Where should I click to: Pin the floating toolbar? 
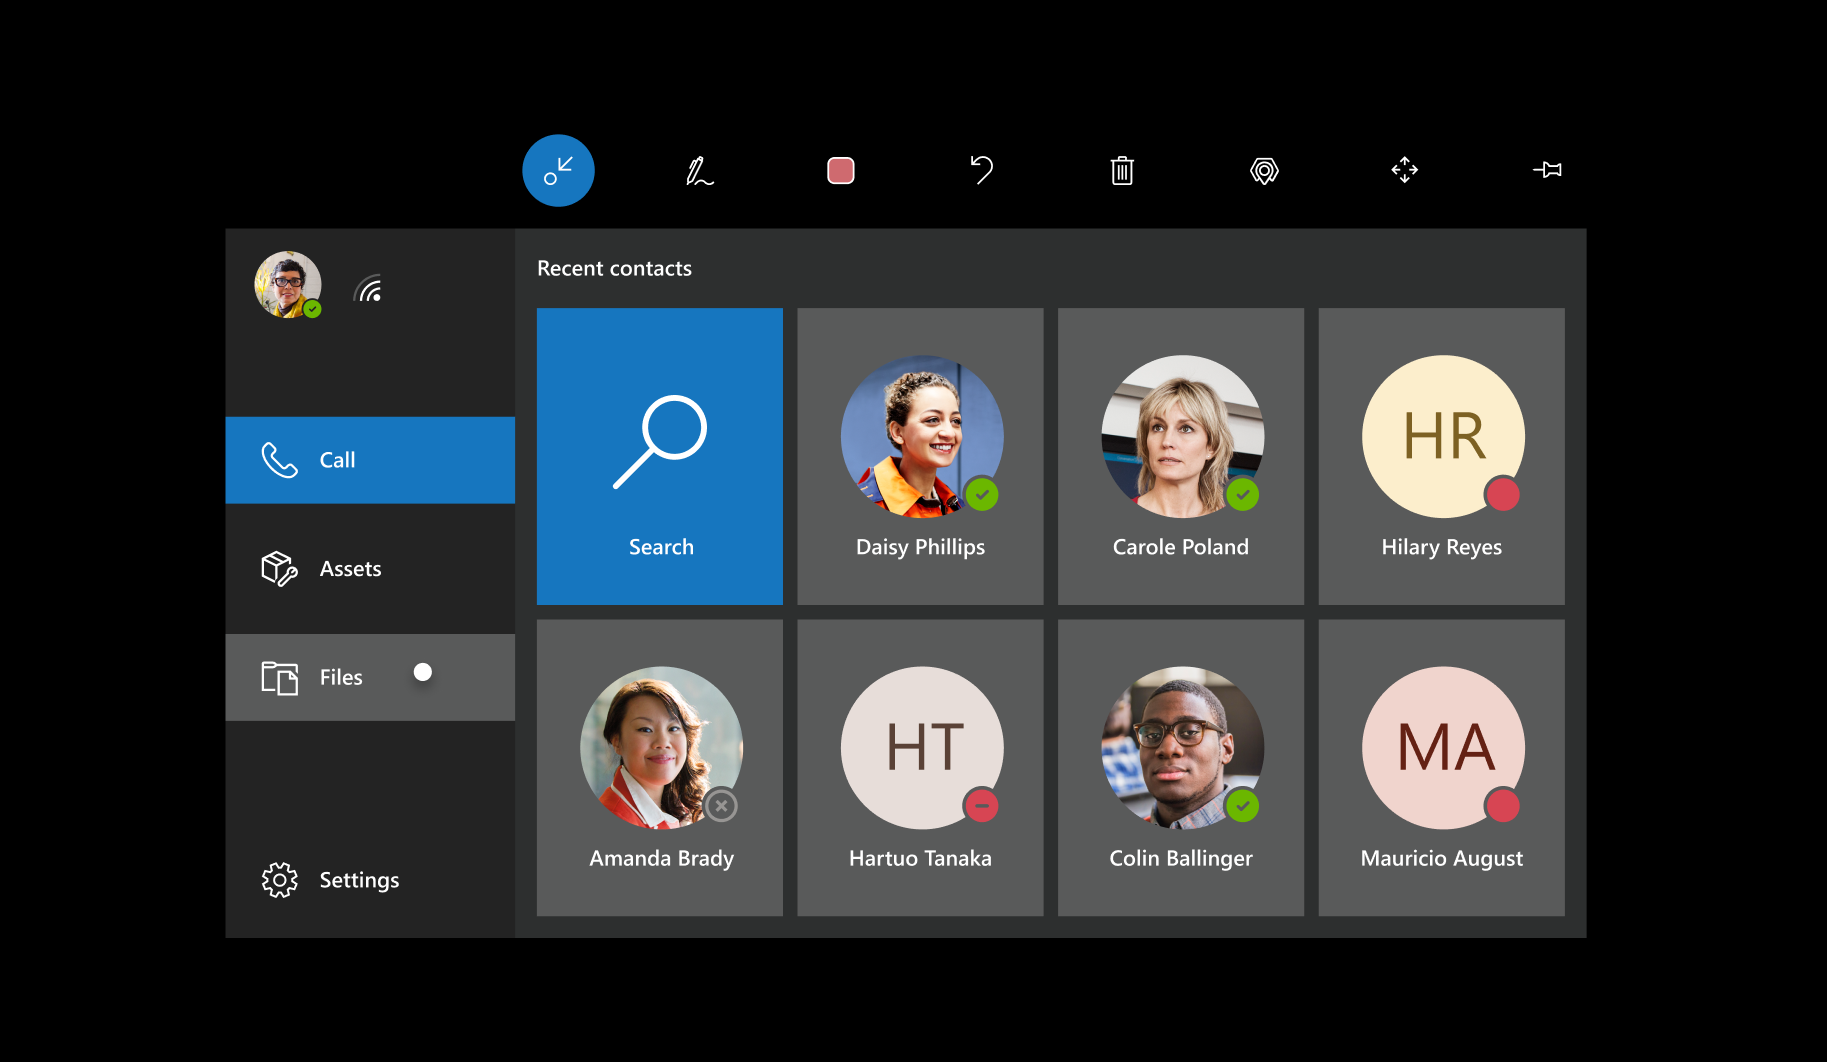tap(1546, 170)
